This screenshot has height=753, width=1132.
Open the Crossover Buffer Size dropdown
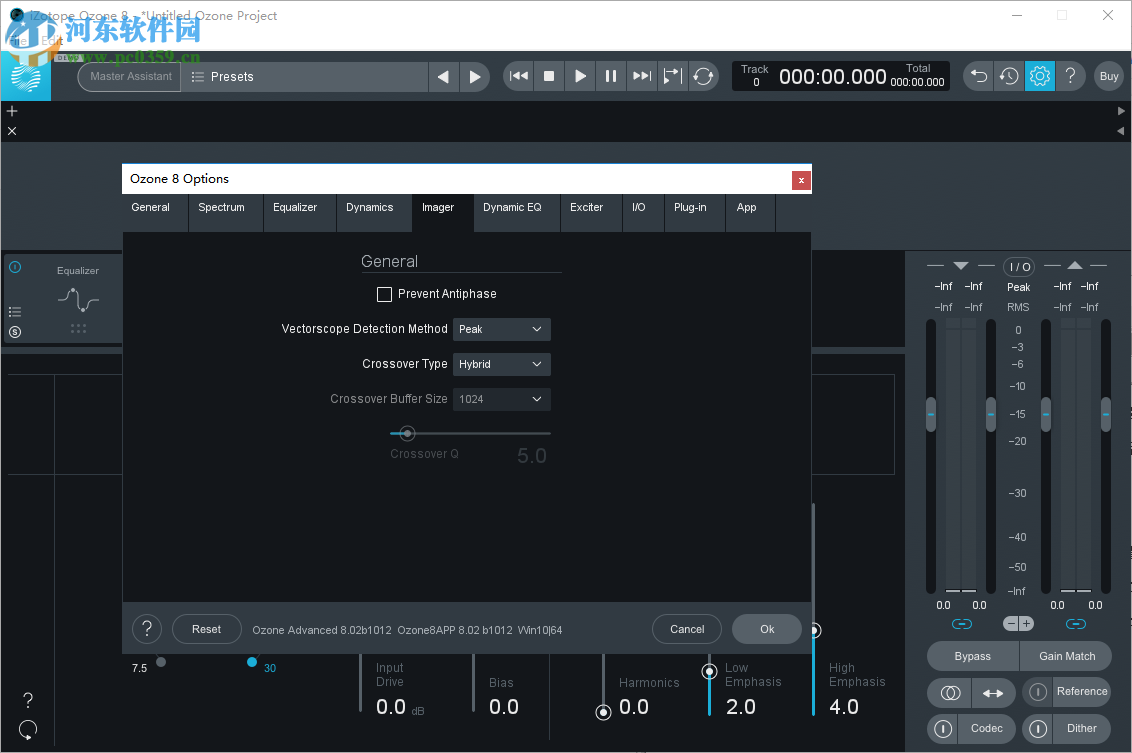[x=501, y=399]
